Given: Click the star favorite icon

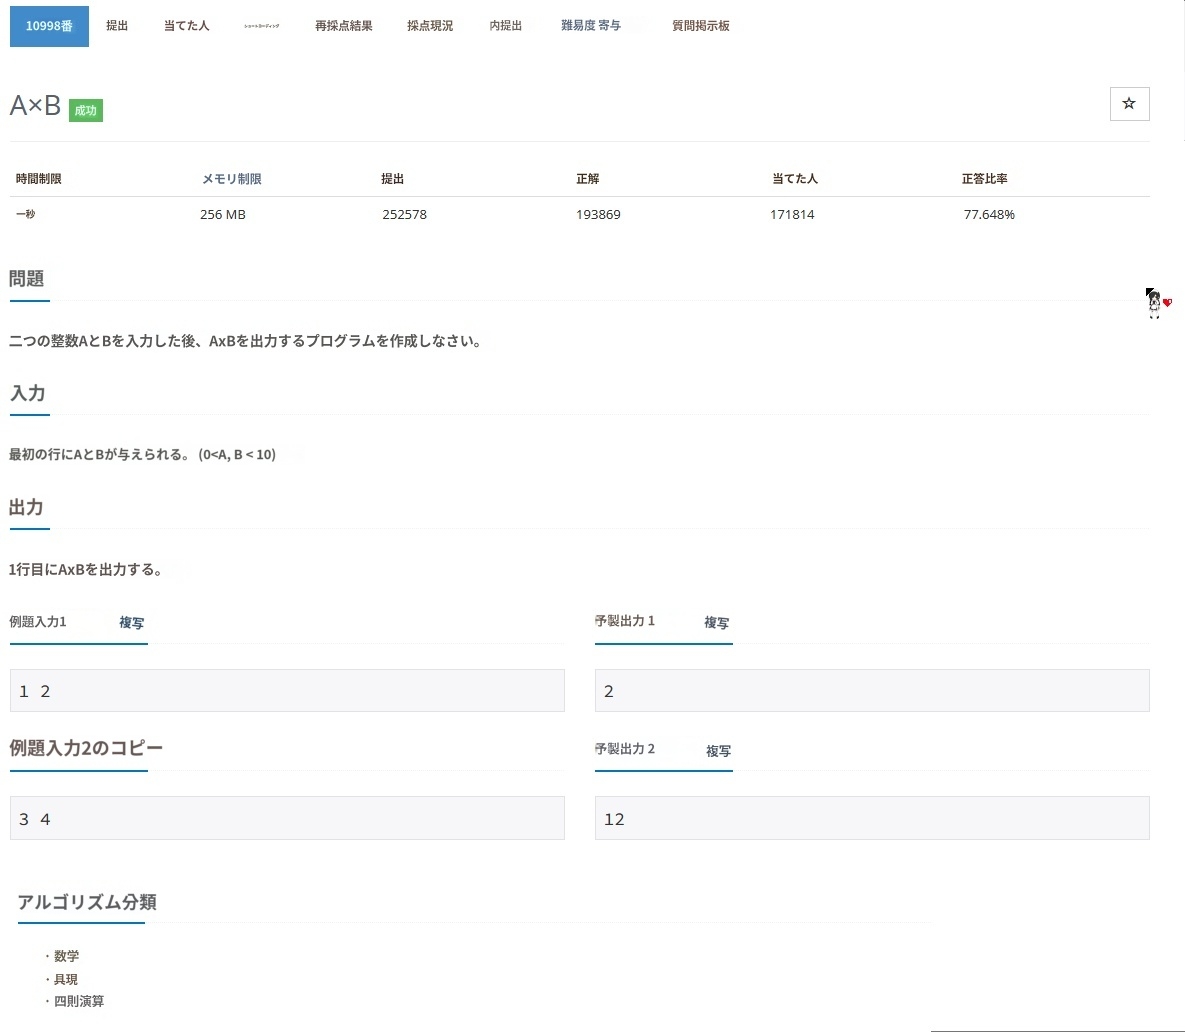Looking at the screenshot, I should click(x=1129, y=104).
